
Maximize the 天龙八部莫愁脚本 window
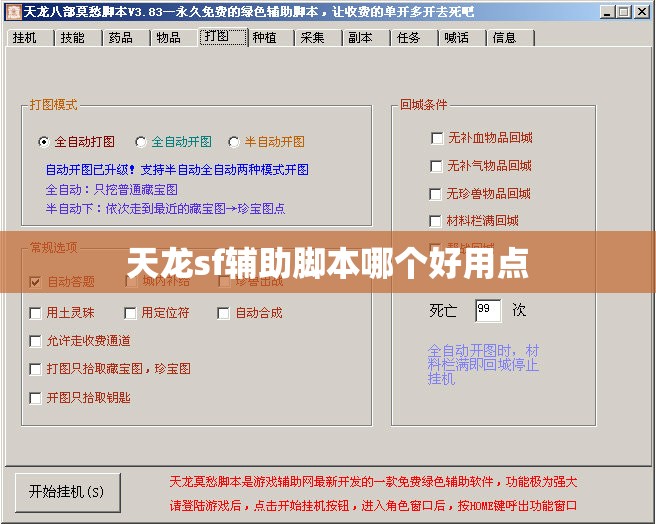[623, 12]
